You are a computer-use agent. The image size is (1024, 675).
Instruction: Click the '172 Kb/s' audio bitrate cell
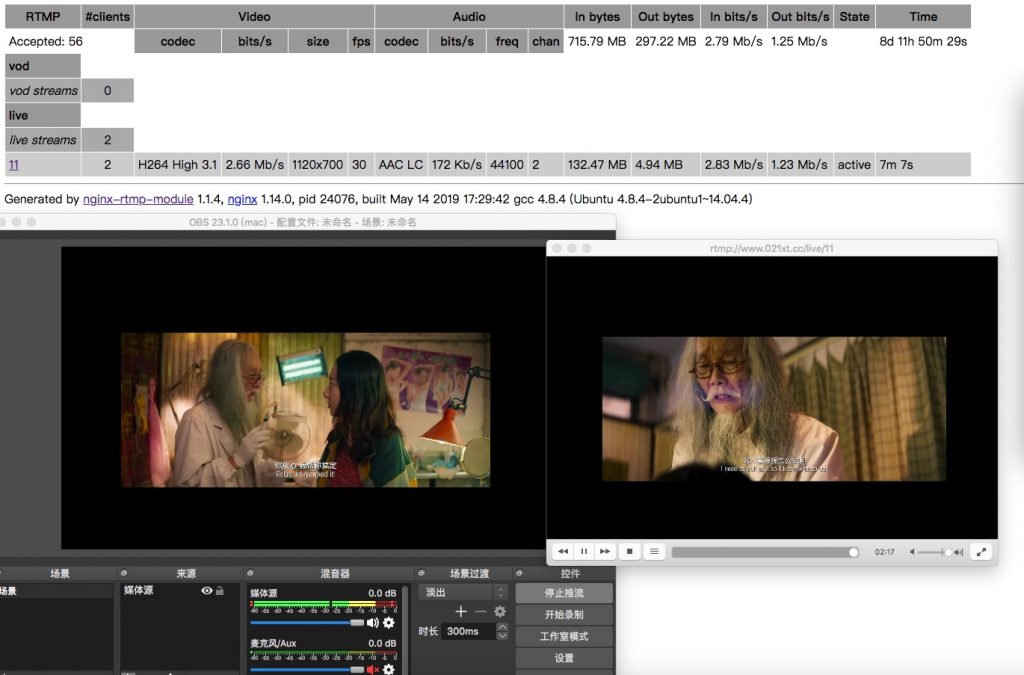pos(456,165)
